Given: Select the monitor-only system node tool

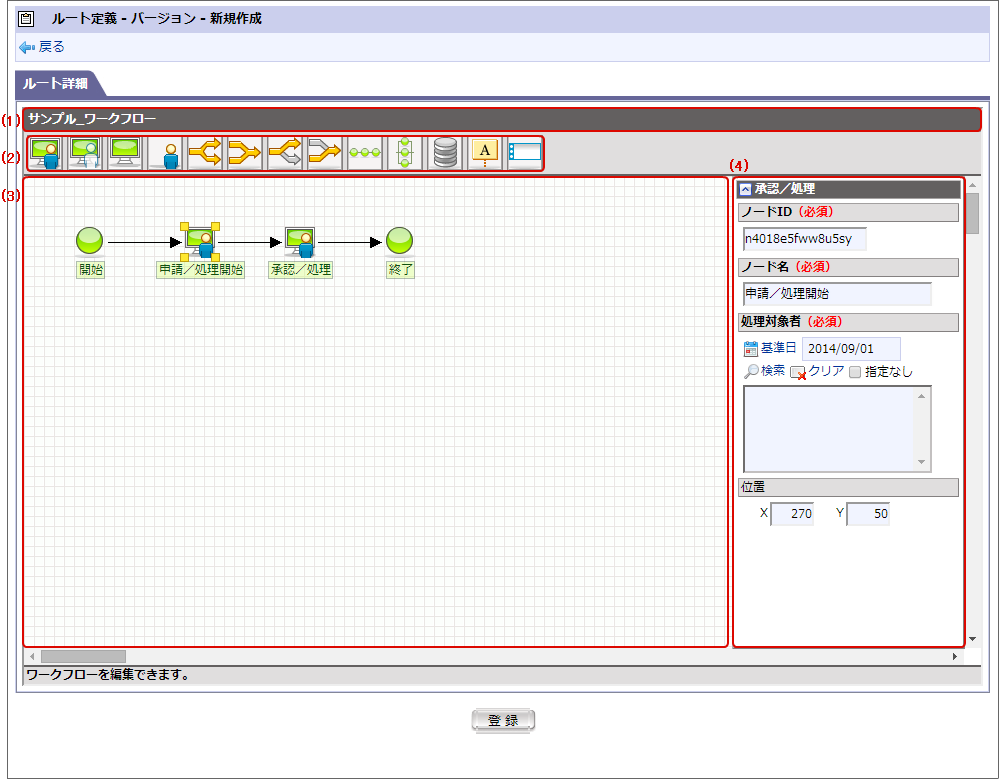Looking at the screenshot, I should [x=125, y=154].
